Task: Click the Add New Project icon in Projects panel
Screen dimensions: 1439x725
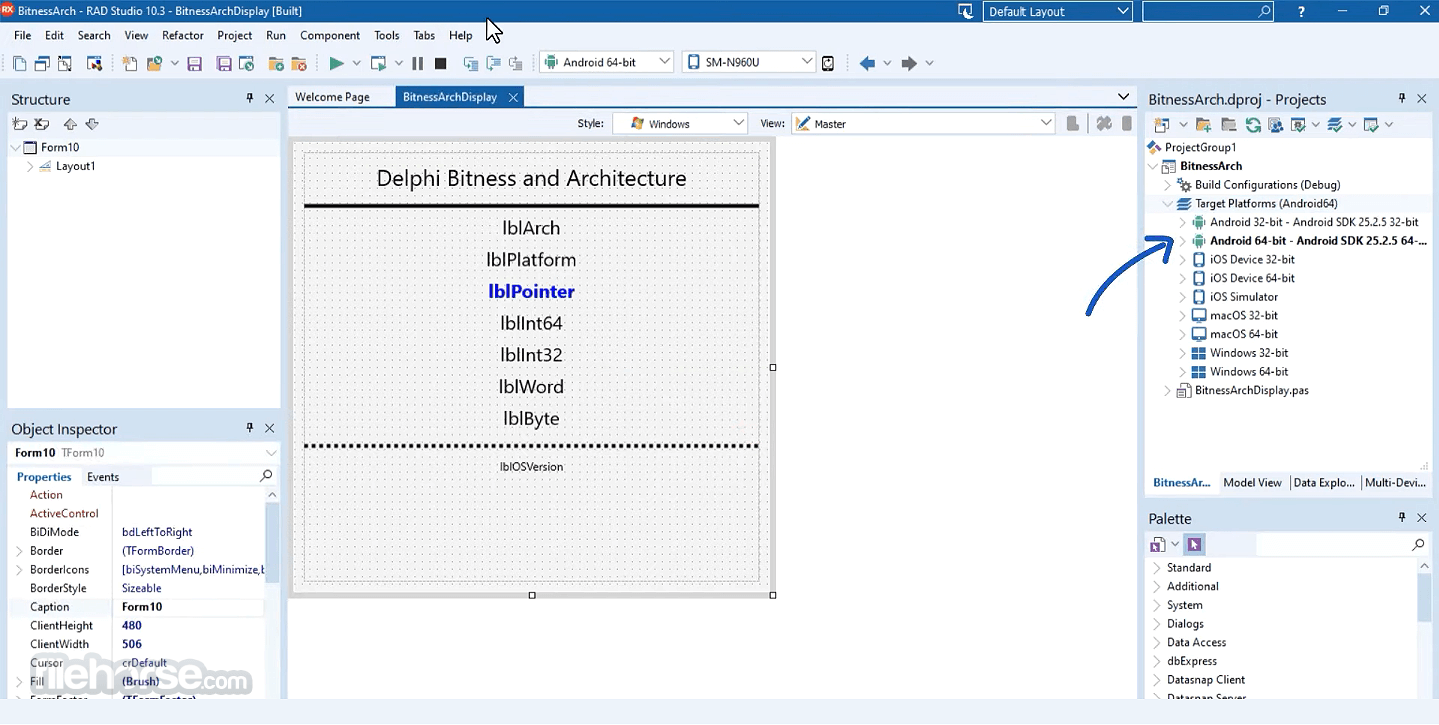Action: [1161, 125]
